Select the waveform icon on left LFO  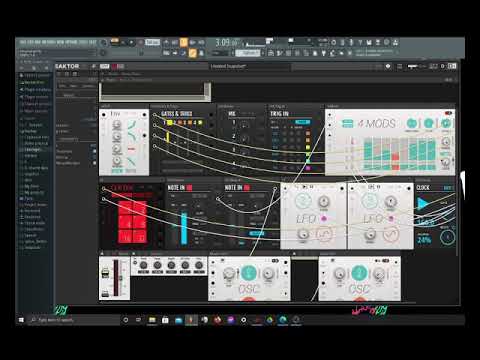(324, 234)
